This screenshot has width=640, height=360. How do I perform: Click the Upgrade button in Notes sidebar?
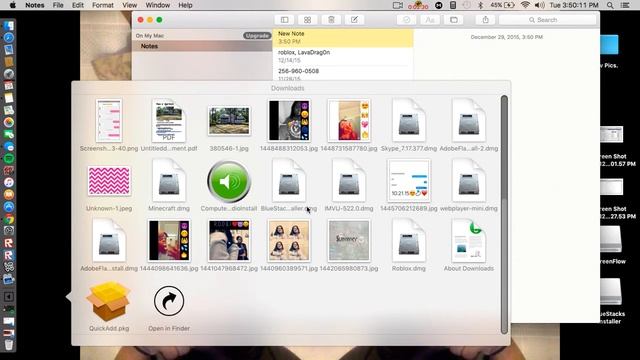tap(257, 36)
